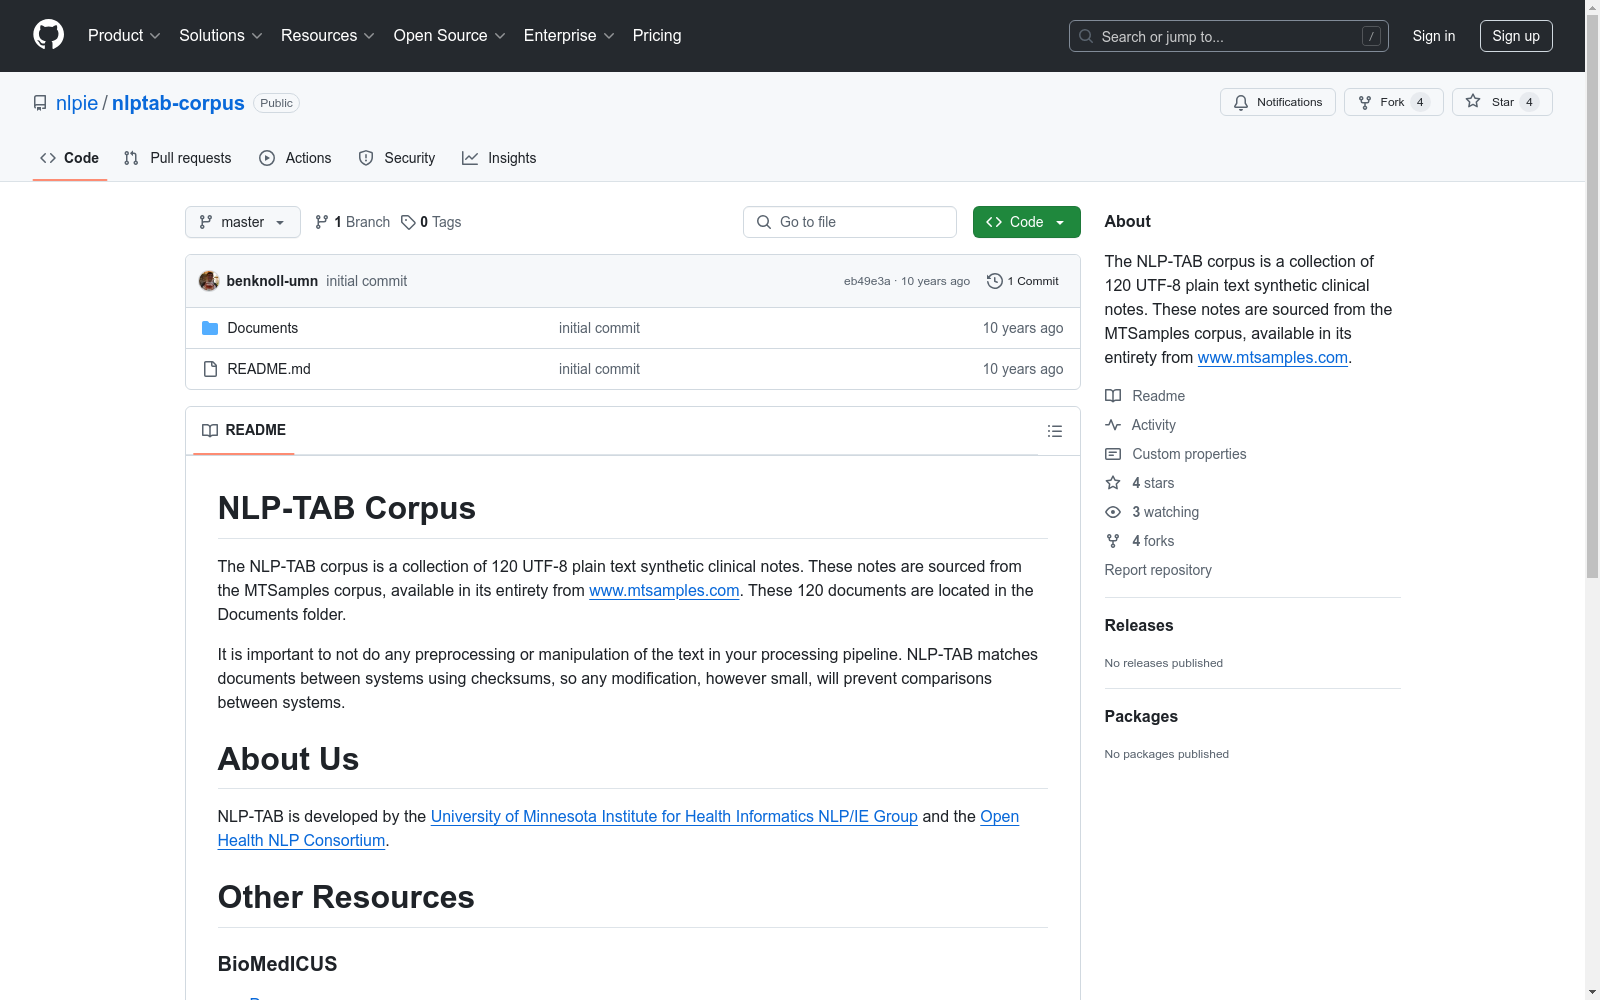1600x1000 pixels.
Task: Click the Sign up button
Action: [x=1516, y=36]
